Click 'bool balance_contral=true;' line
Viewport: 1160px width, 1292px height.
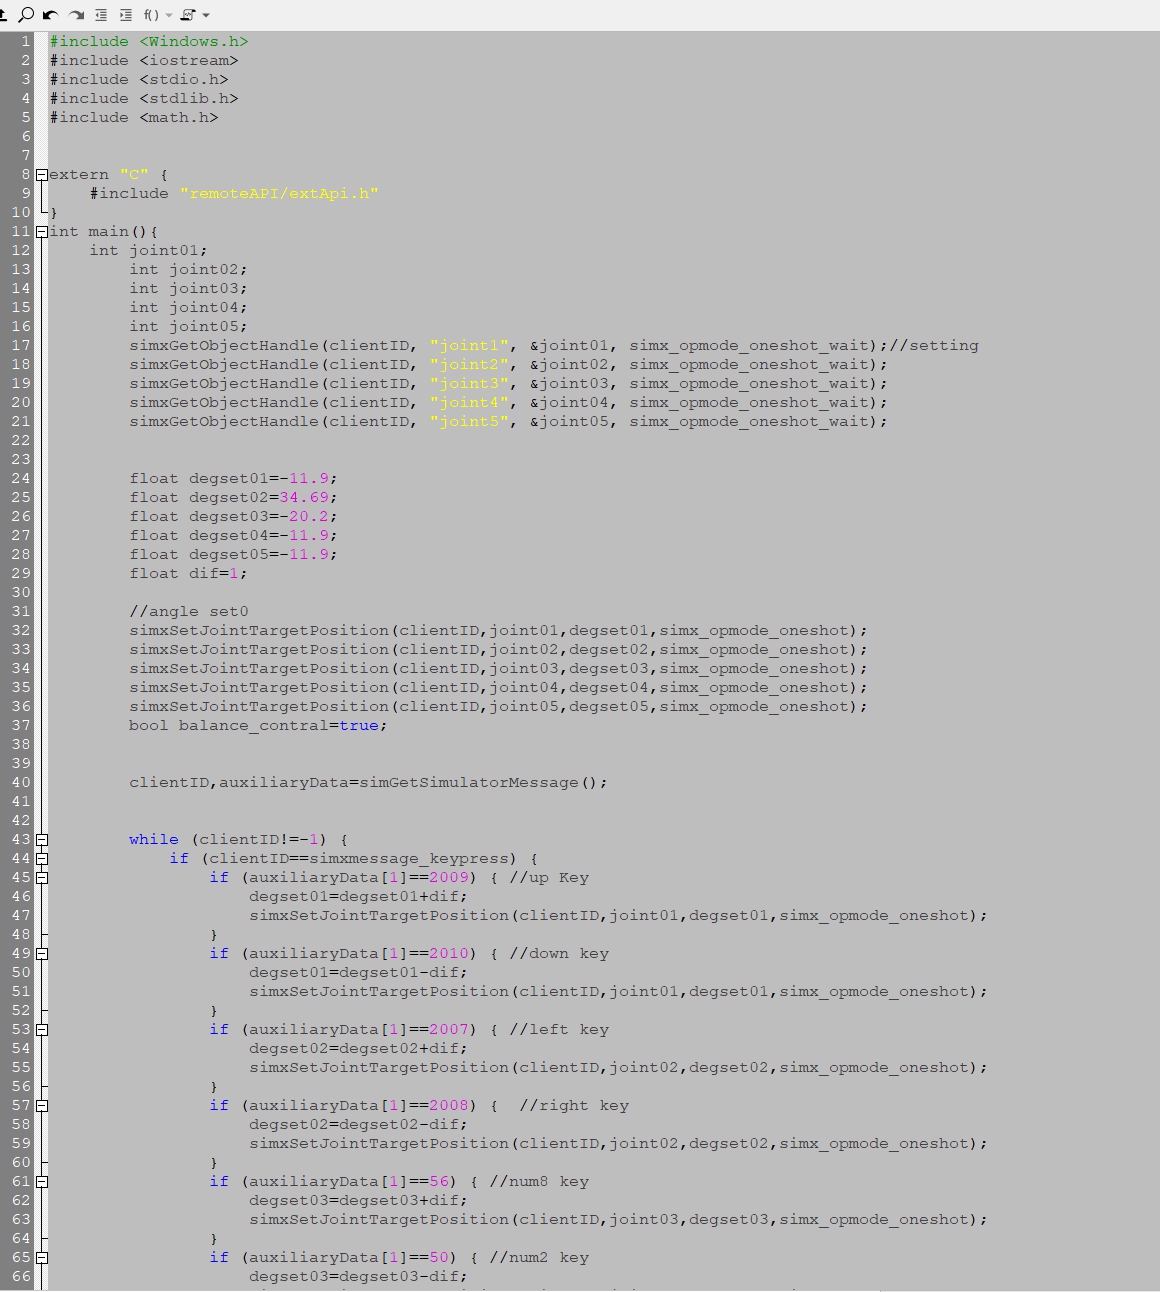click(258, 725)
